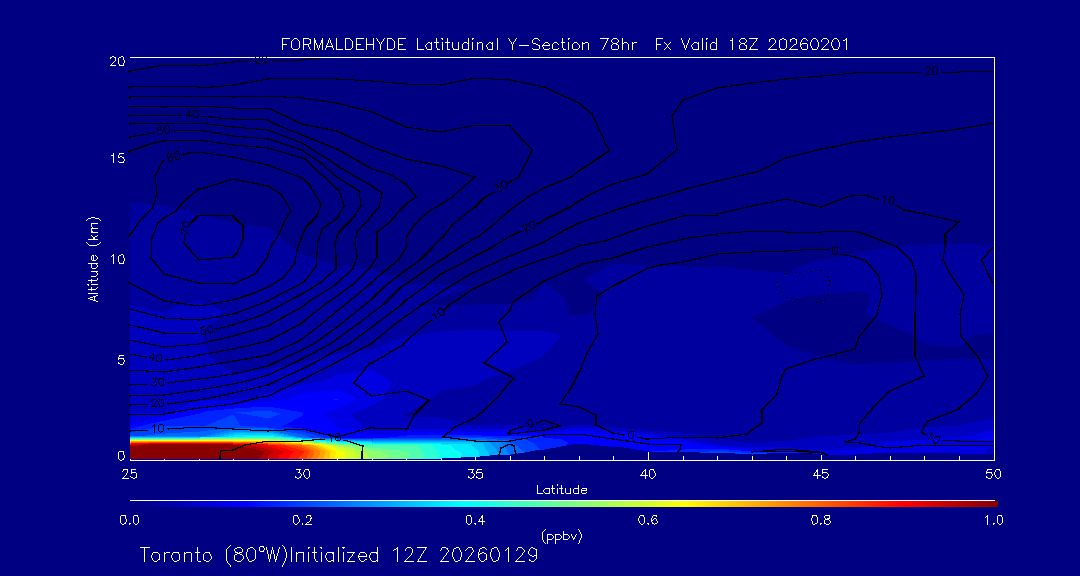The image size is (1080, 576).
Task: Click latitude axis tick label 30
Action: point(302,474)
